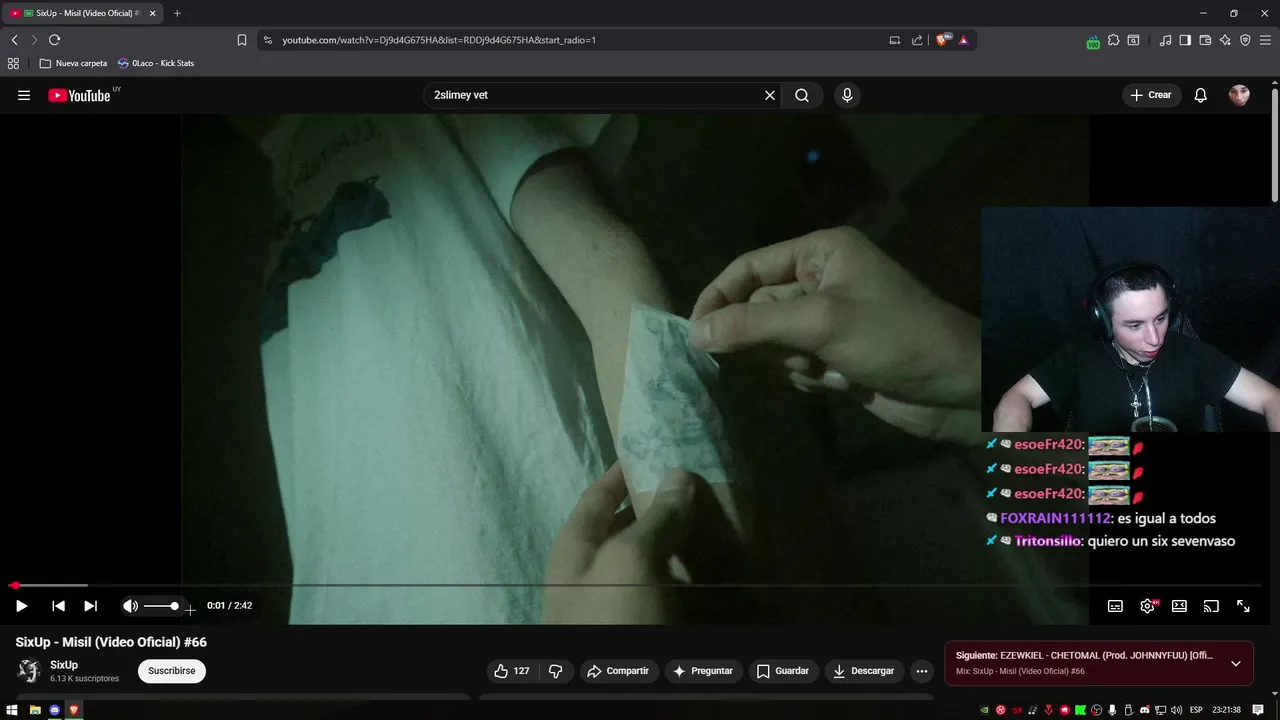Open File Explorer from the taskbar

[35, 710]
